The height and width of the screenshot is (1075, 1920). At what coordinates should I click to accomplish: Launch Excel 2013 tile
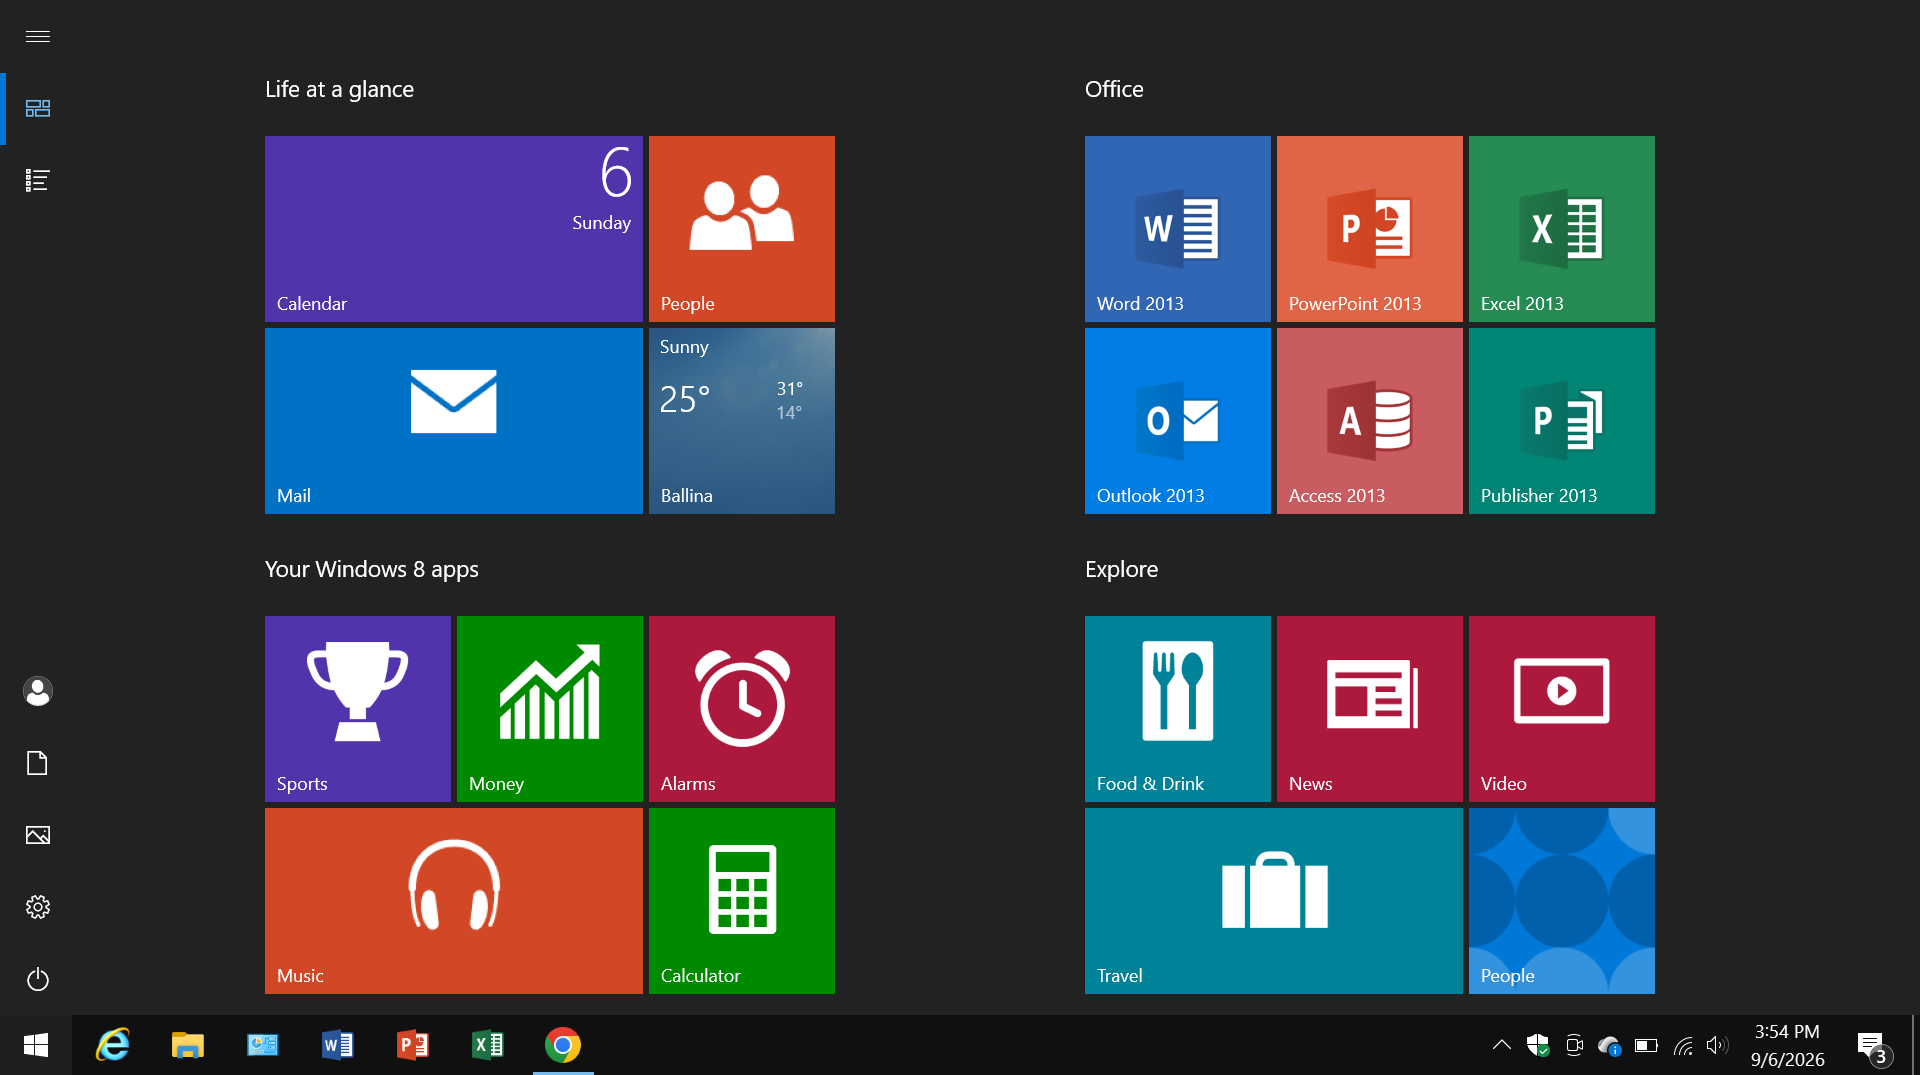[1562, 229]
